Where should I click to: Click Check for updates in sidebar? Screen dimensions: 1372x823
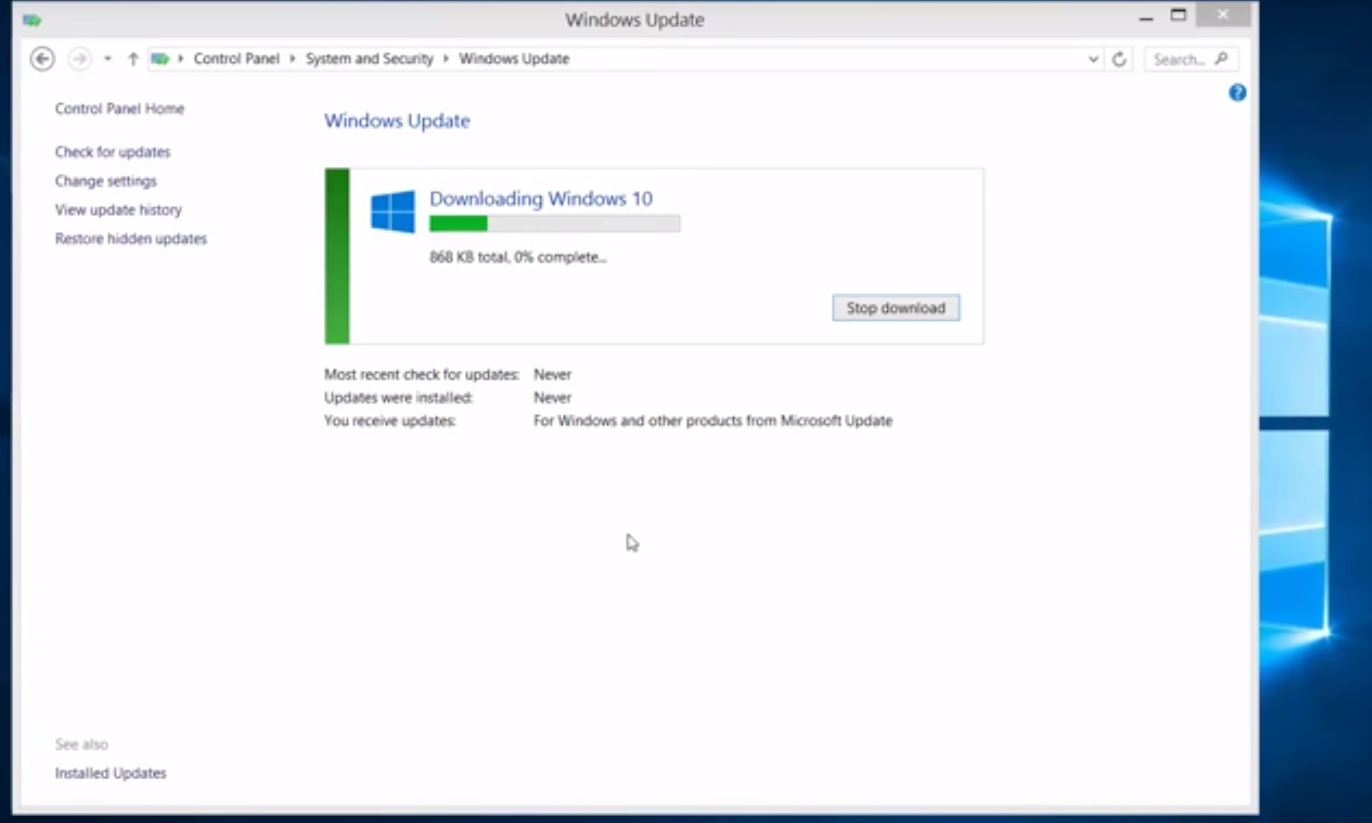[113, 152]
